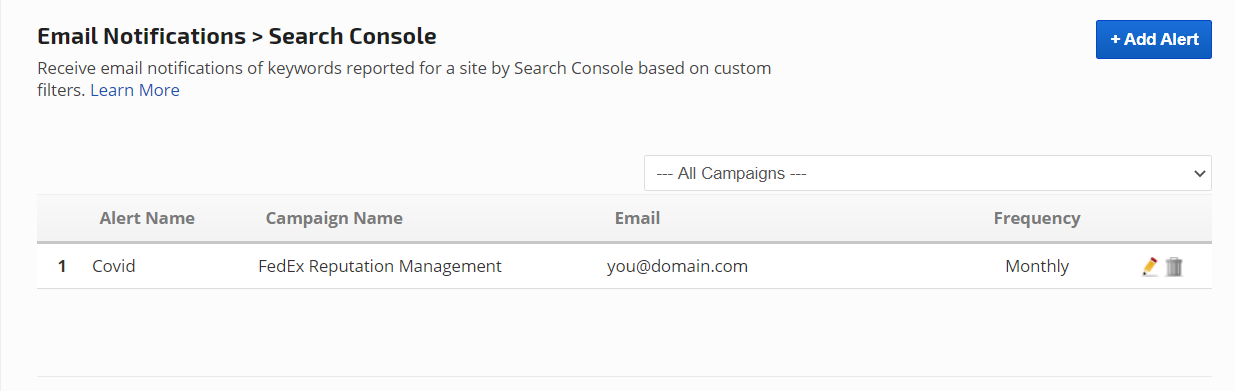This screenshot has width=1235, height=391.
Task: Click the empty space below Covid row
Action: click(624, 332)
